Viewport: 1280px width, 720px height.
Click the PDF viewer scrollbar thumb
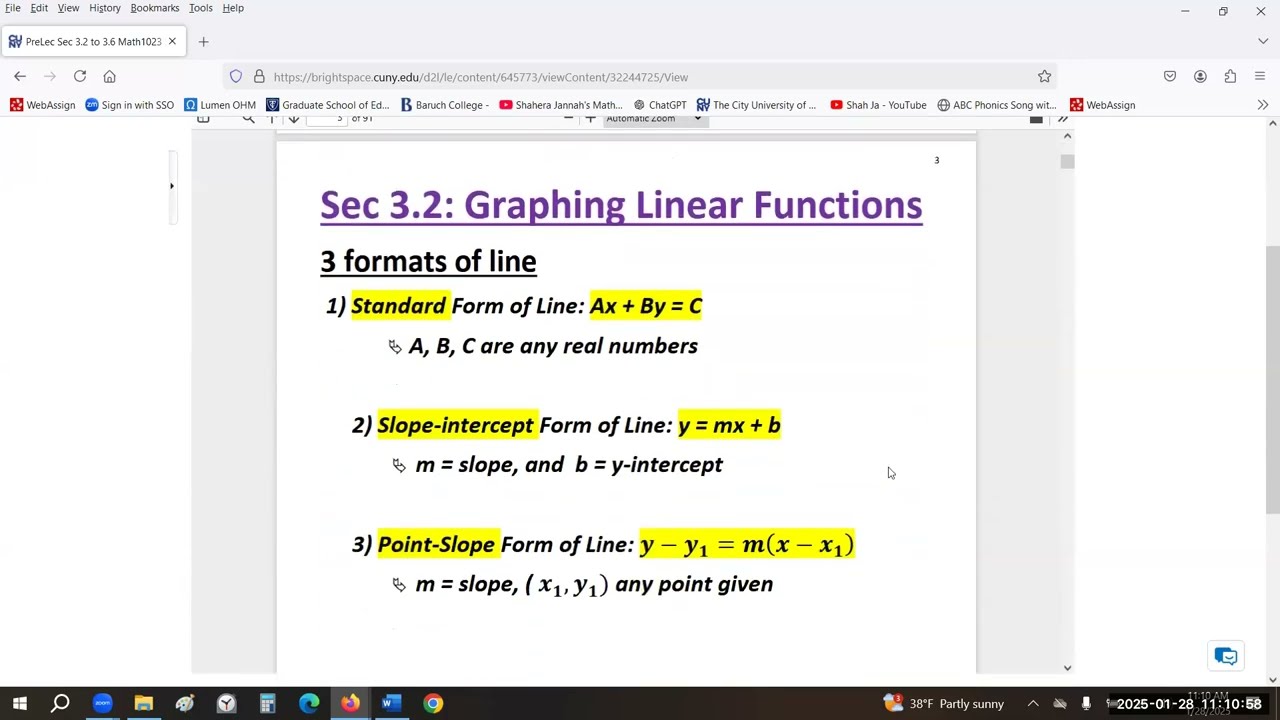coord(1067,161)
